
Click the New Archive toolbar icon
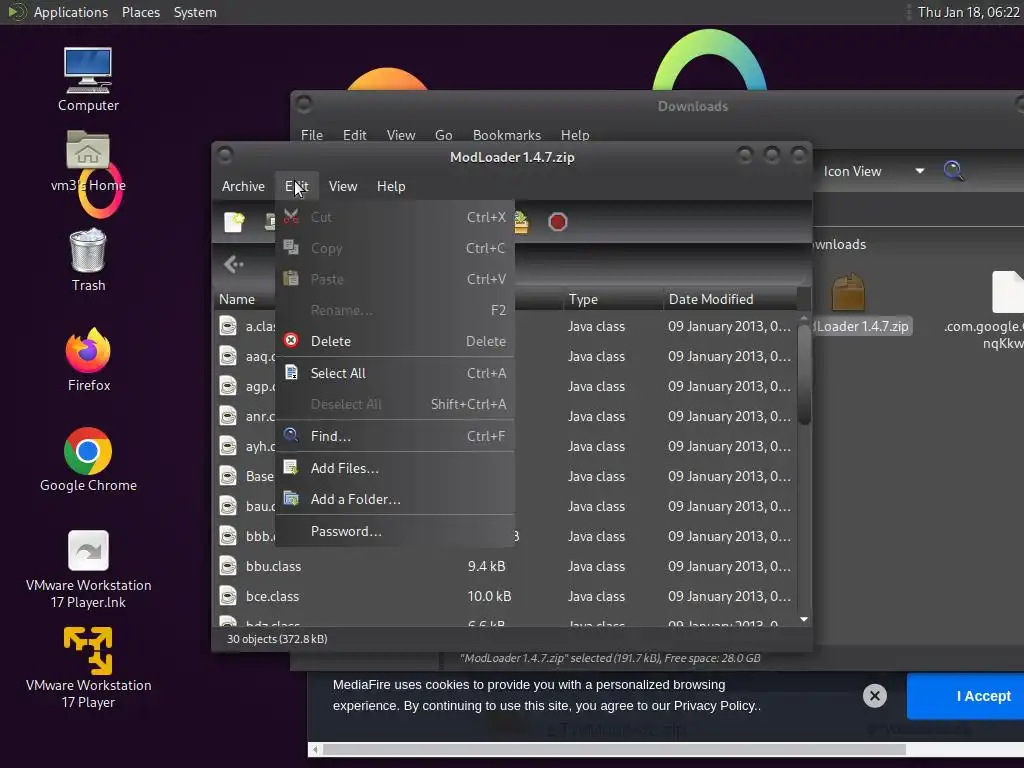pos(234,222)
